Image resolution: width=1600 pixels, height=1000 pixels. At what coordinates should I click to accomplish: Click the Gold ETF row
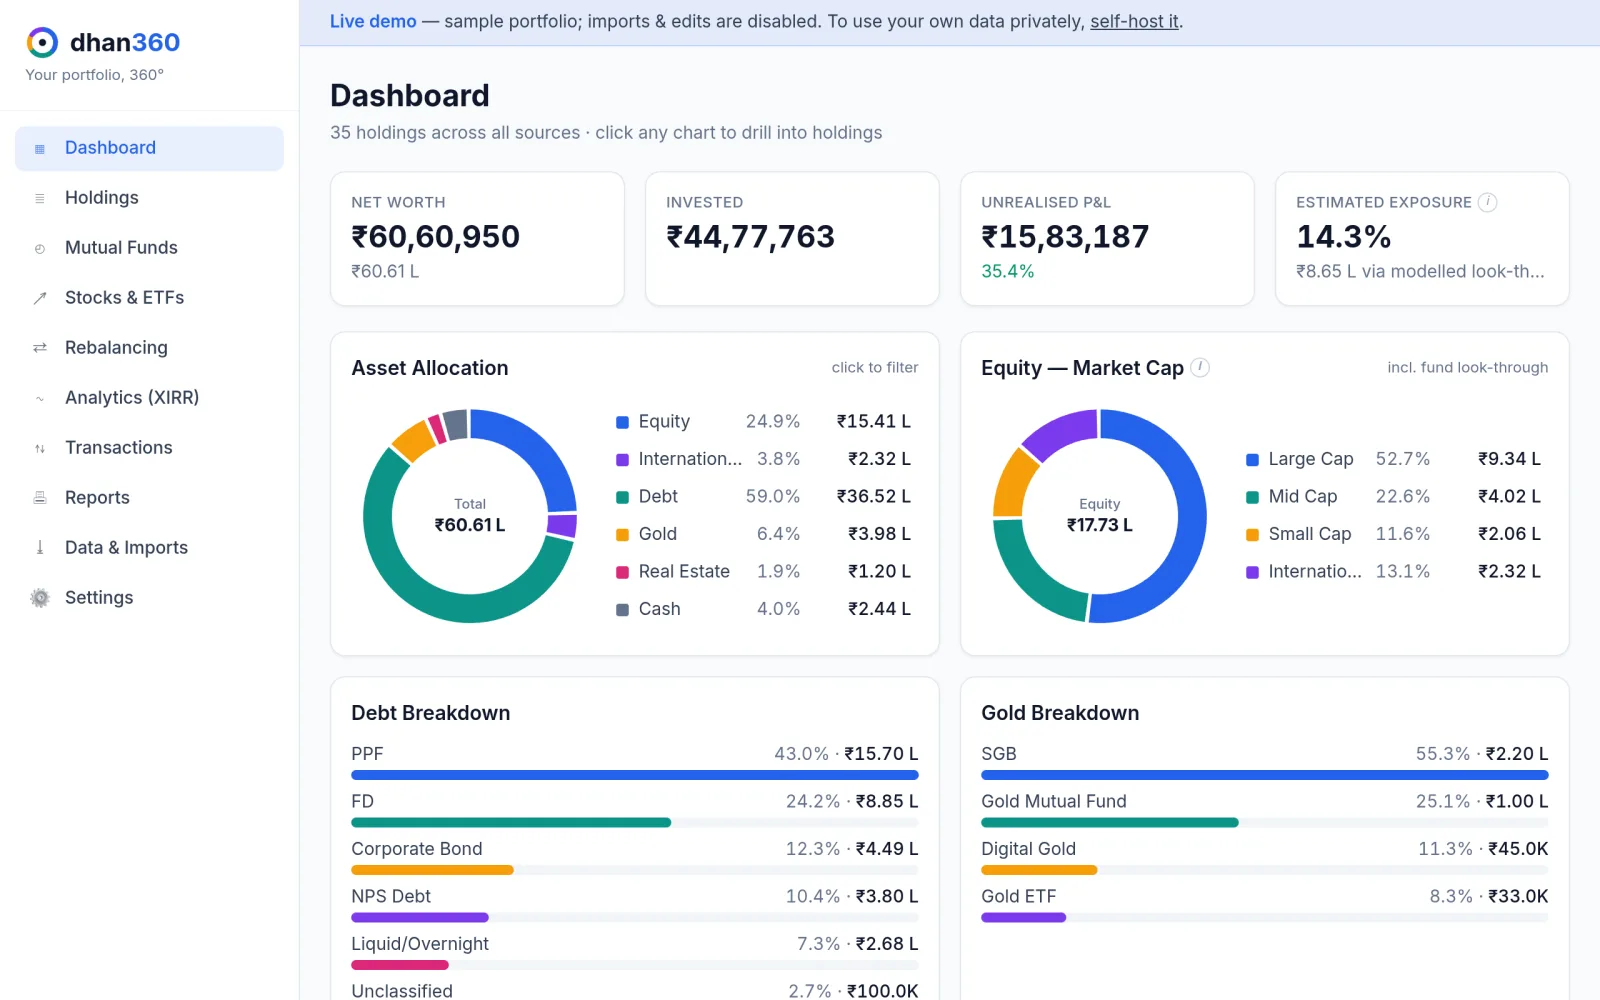pos(1265,904)
